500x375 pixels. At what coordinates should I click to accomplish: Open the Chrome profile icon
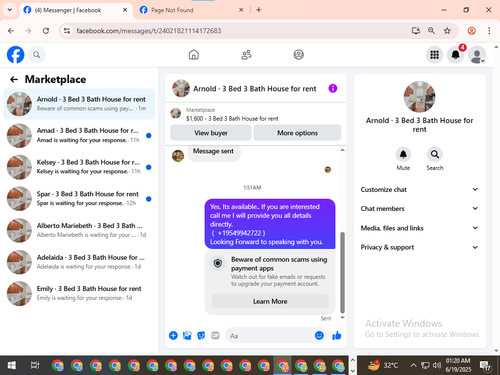(471, 31)
